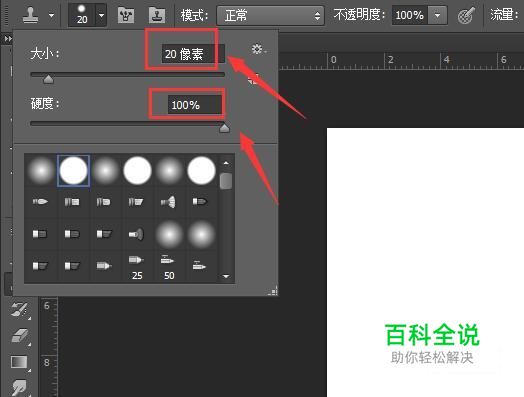Click the 大小 size input field
This screenshot has width=524, height=397.
point(193,54)
